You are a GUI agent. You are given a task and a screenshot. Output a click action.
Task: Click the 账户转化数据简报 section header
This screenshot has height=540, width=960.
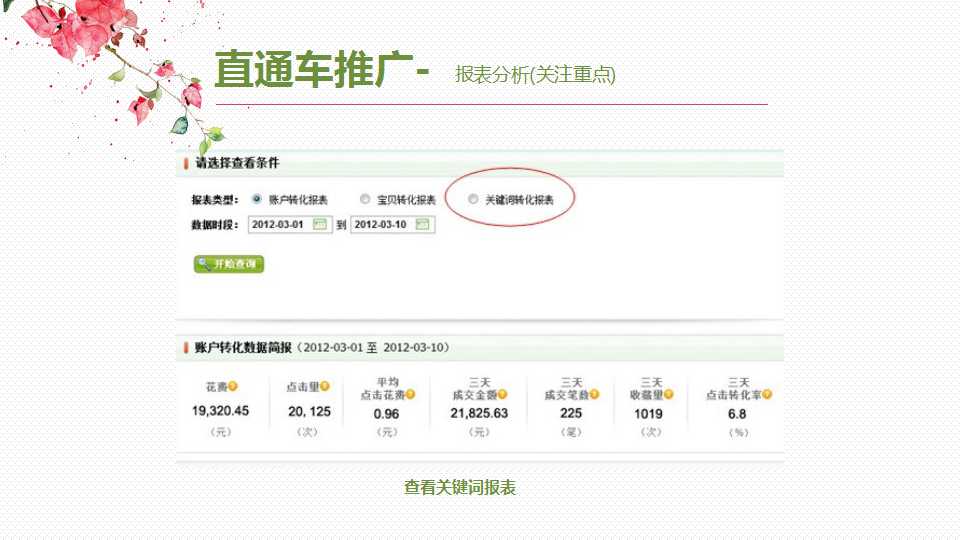[242, 347]
